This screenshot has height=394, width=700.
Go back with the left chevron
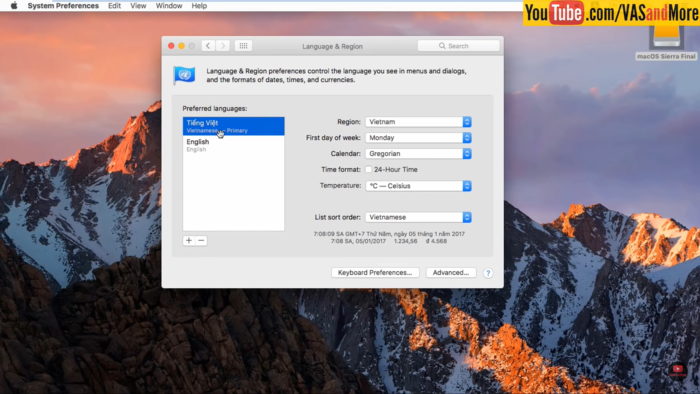[x=208, y=46]
